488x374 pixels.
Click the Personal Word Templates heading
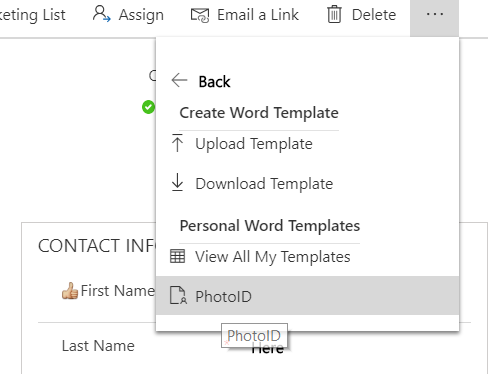click(270, 226)
